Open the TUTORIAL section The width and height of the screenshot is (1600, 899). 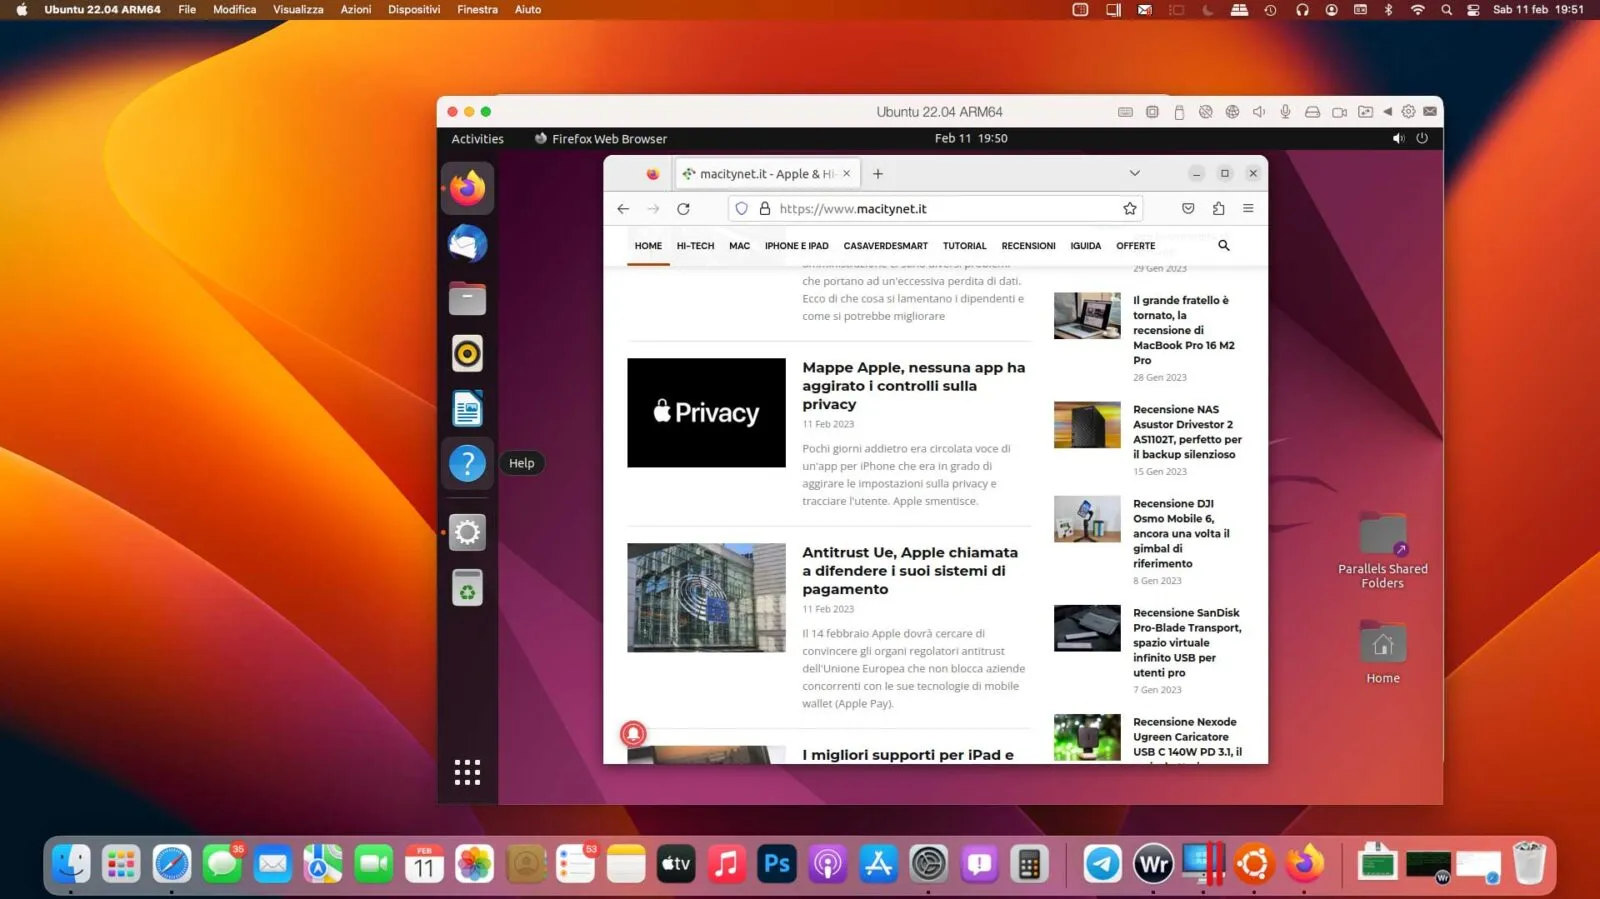tap(964, 246)
